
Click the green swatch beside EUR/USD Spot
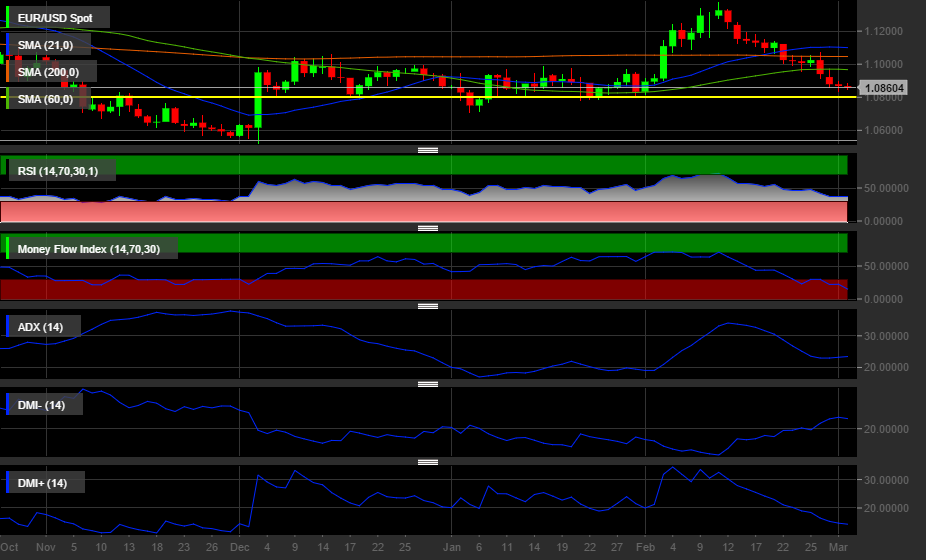pos(9,18)
